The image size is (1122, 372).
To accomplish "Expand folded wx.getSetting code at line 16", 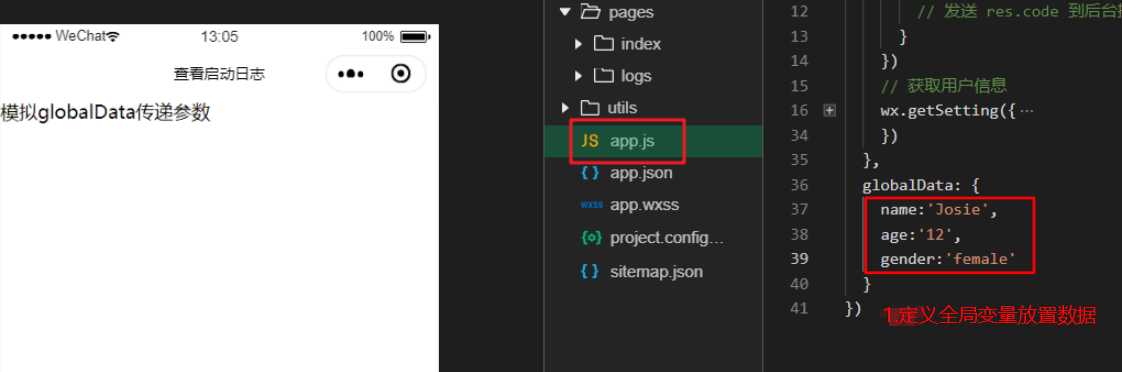I will (829, 111).
